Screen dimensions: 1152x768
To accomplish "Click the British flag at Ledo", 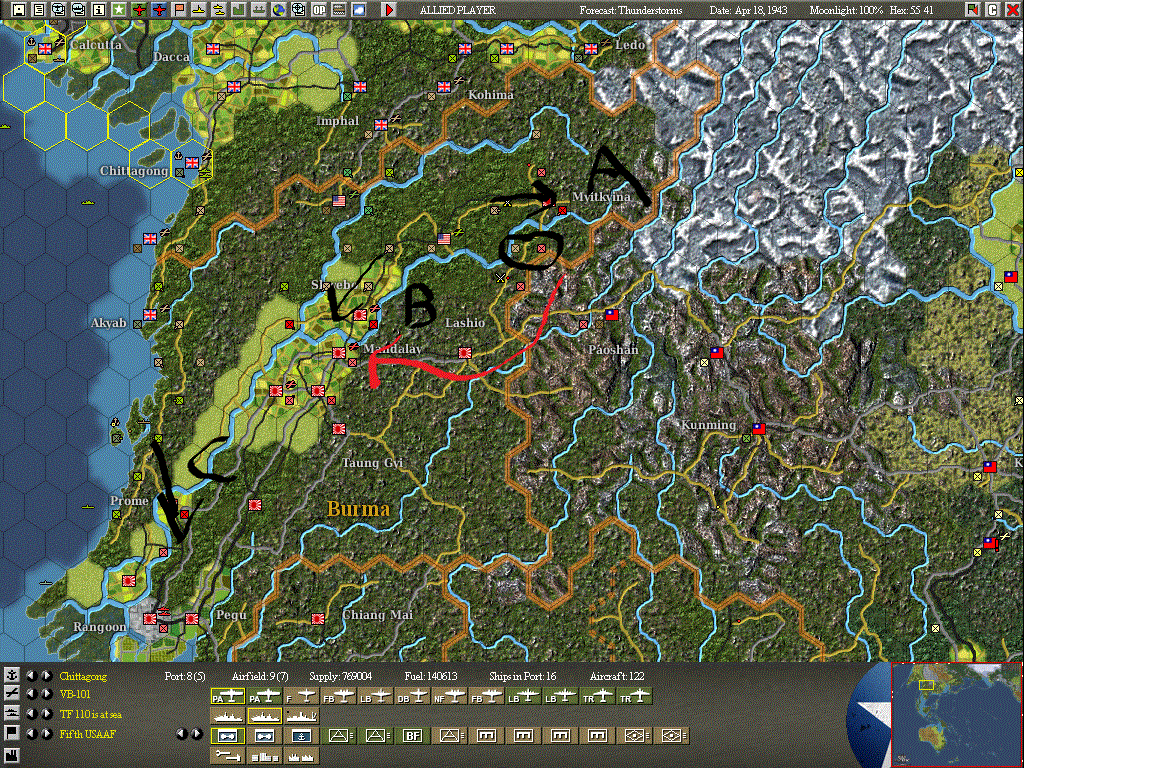I will click(591, 49).
